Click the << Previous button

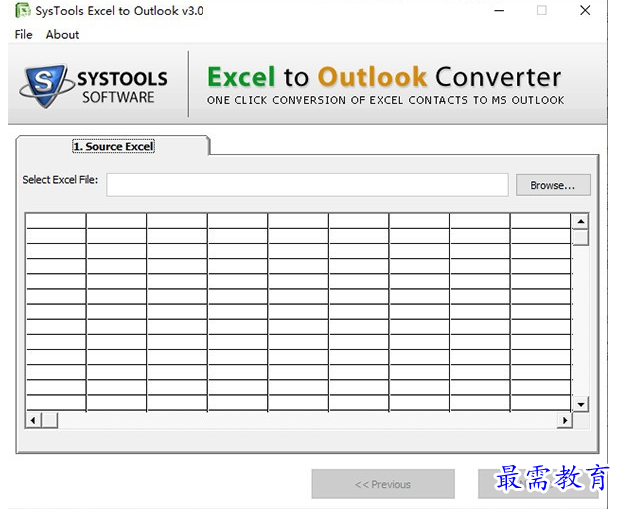click(383, 484)
